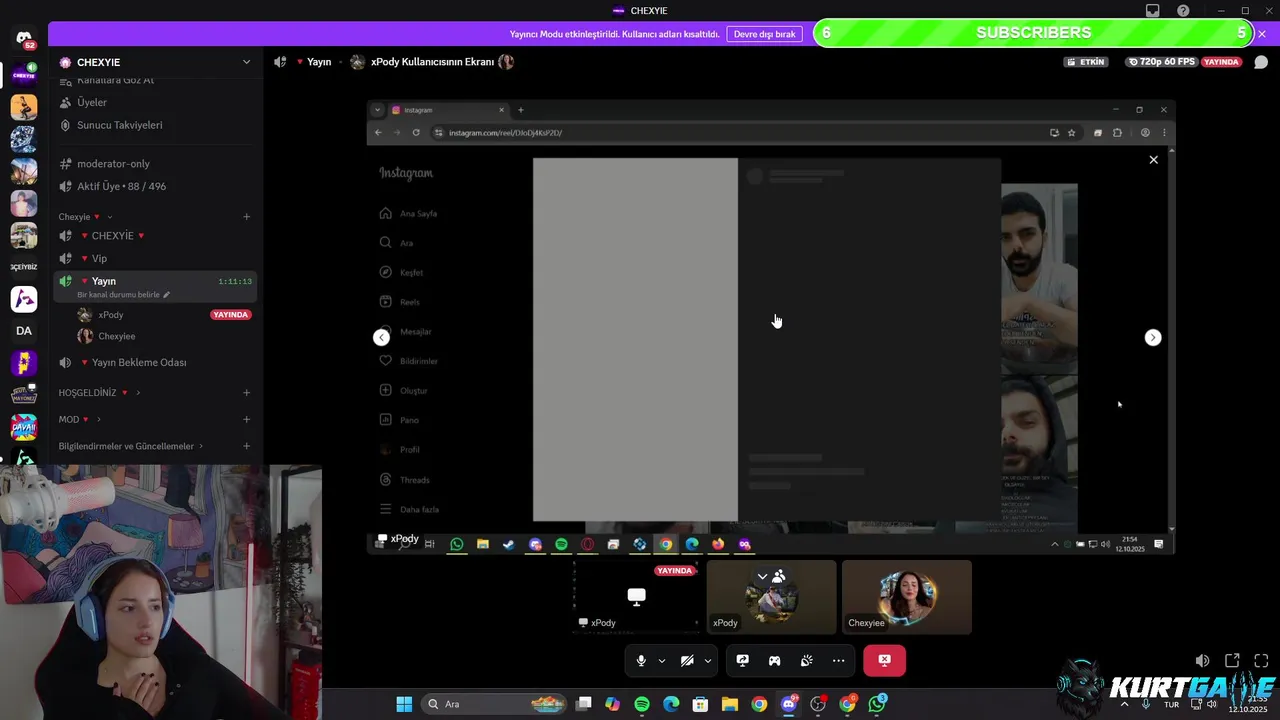Screen dimensions: 1280x720
Task: Open the soundboard icon
Action: (x=806, y=661)
